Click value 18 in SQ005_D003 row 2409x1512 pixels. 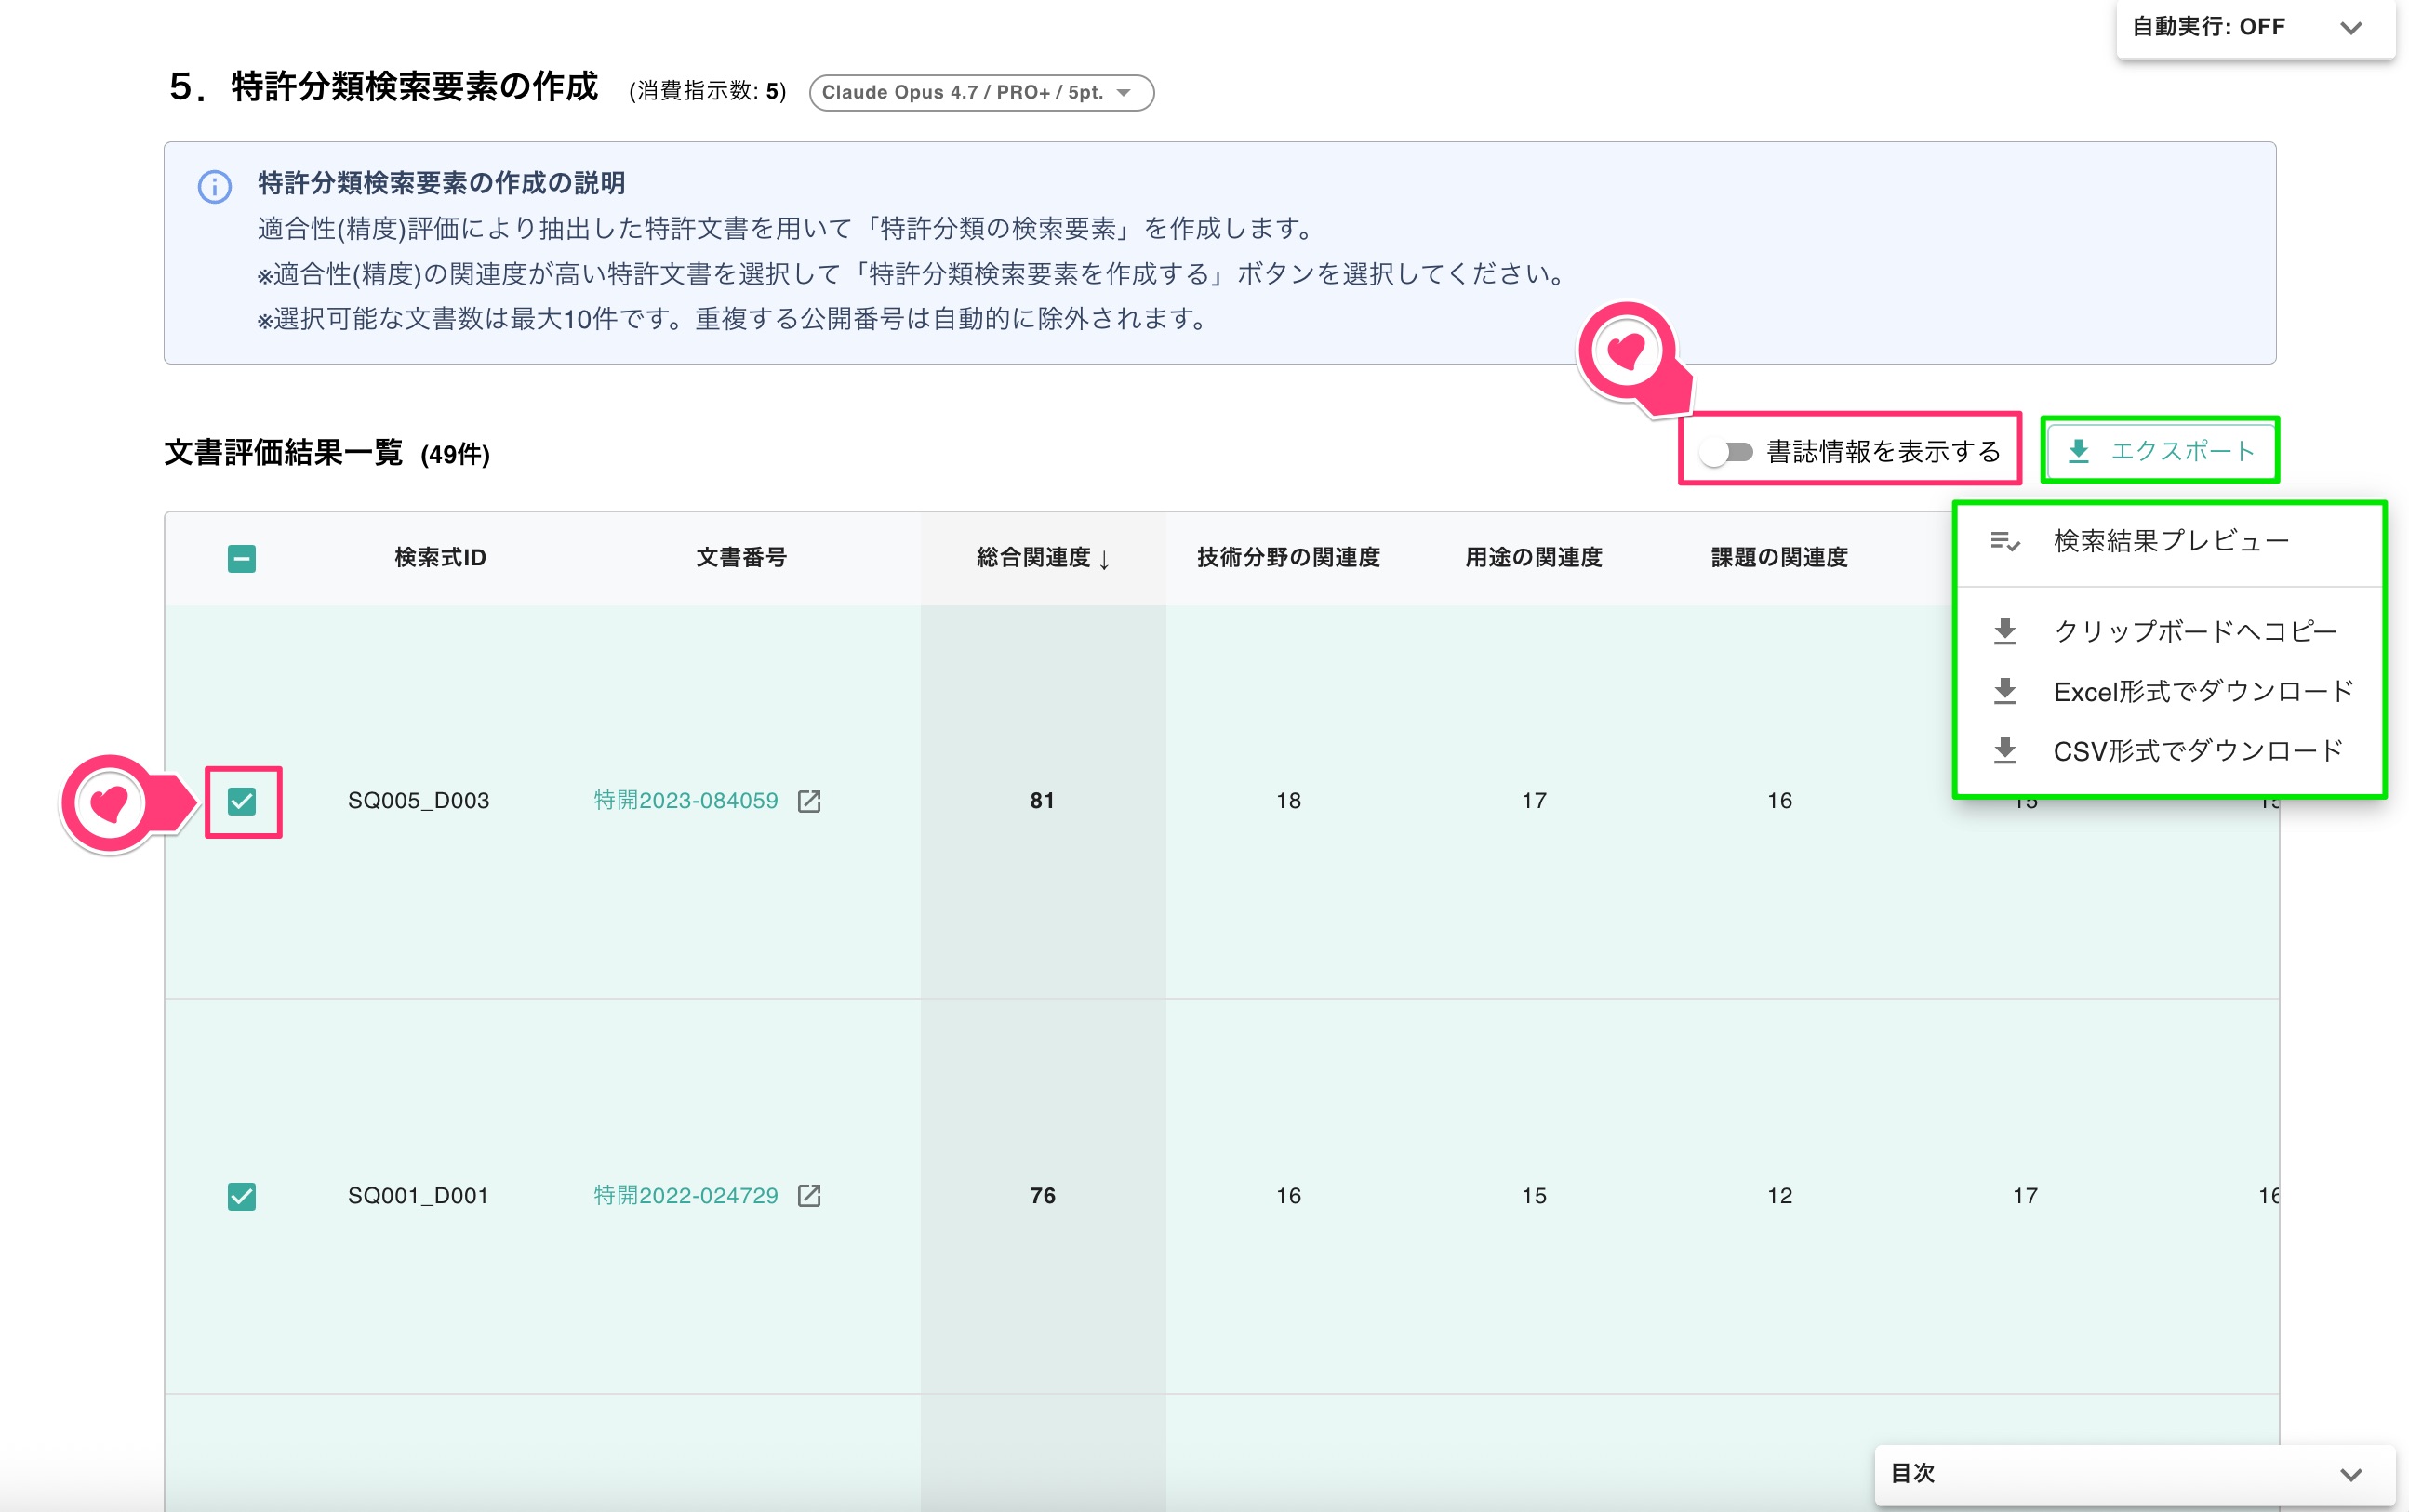pos(1288,801)
